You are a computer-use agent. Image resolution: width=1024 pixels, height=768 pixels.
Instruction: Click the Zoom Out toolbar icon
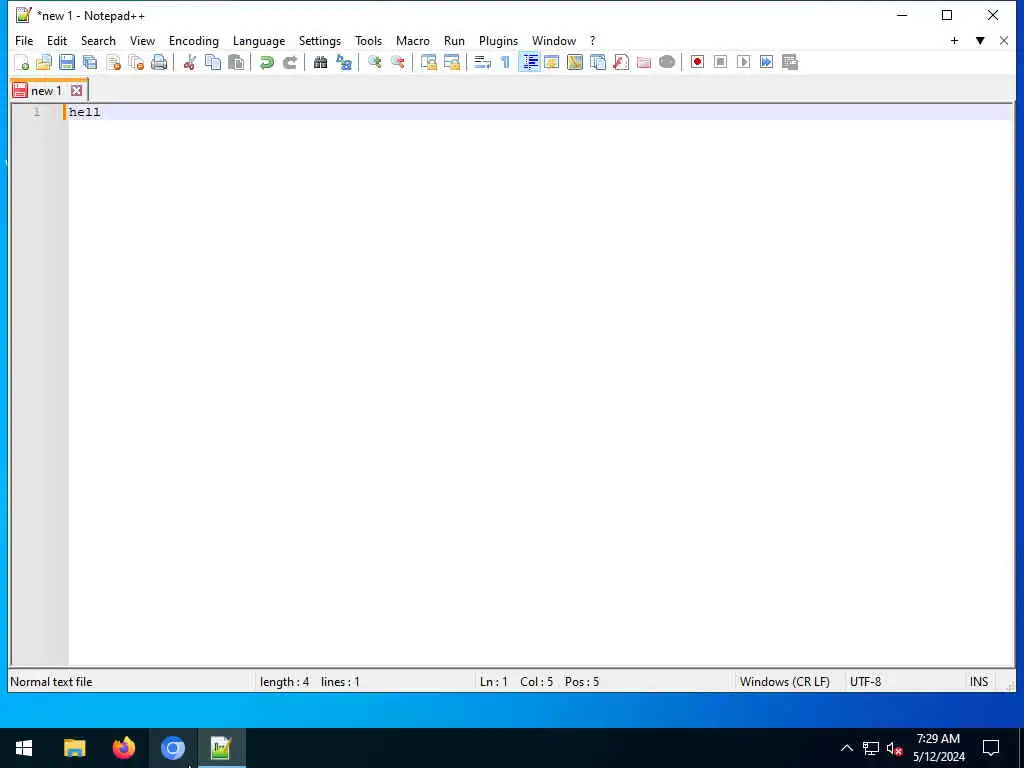coord(398,62)
